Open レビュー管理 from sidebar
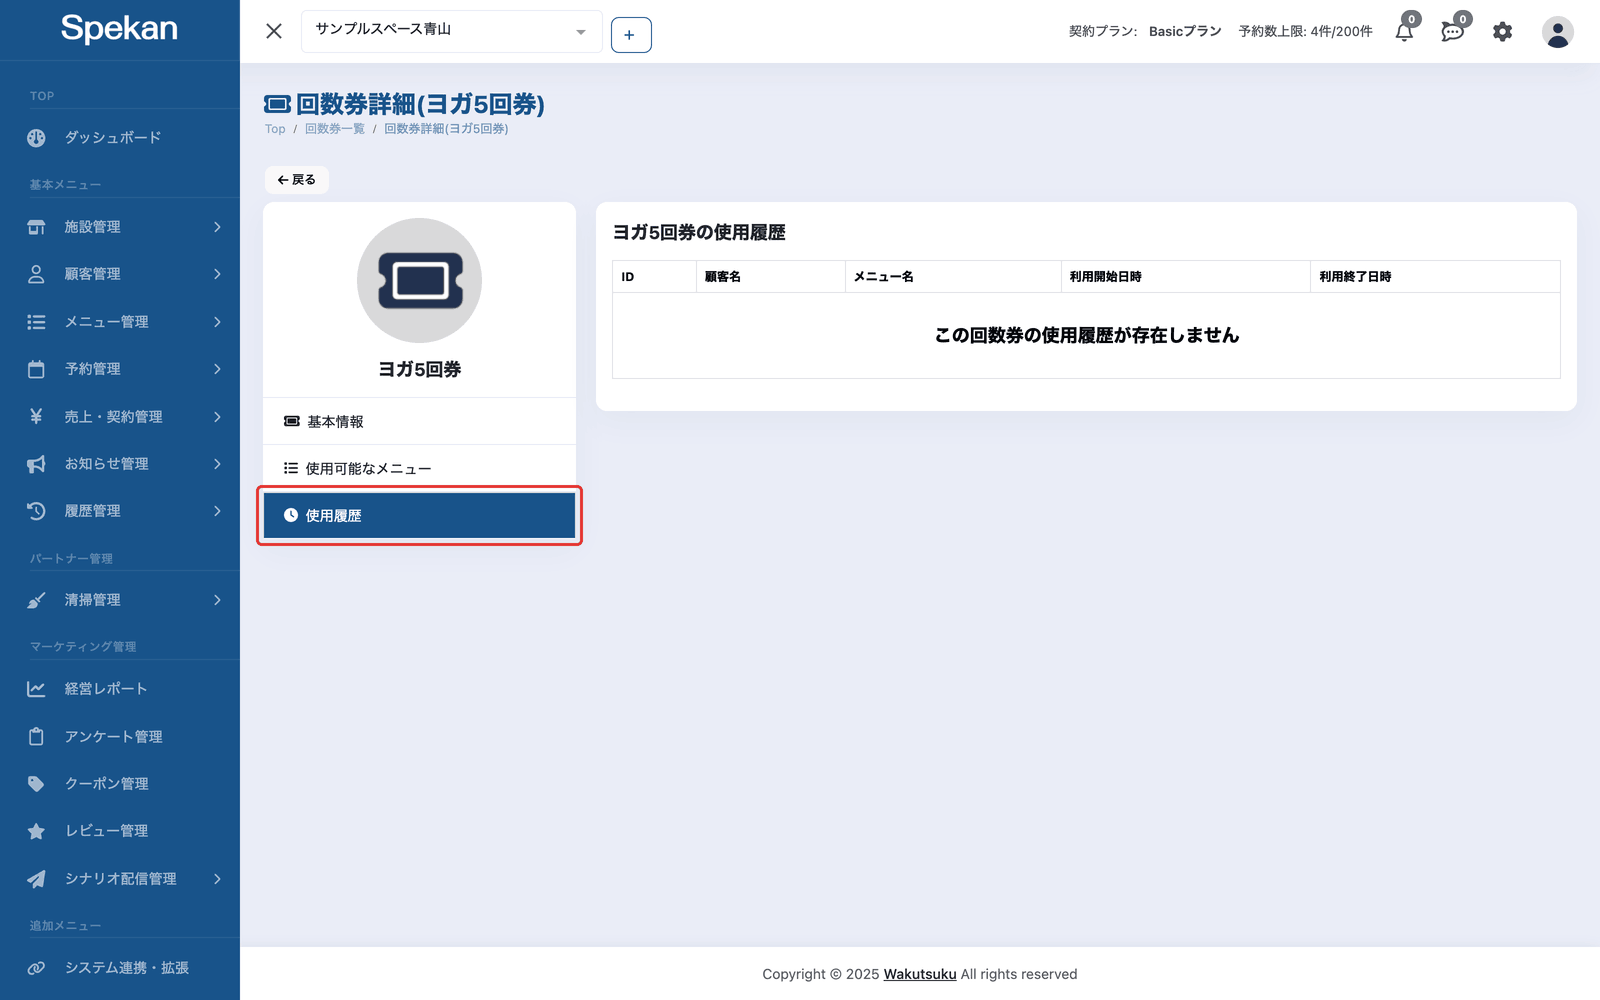This screenshot has width=1600, height=1000. pos(120,831)
